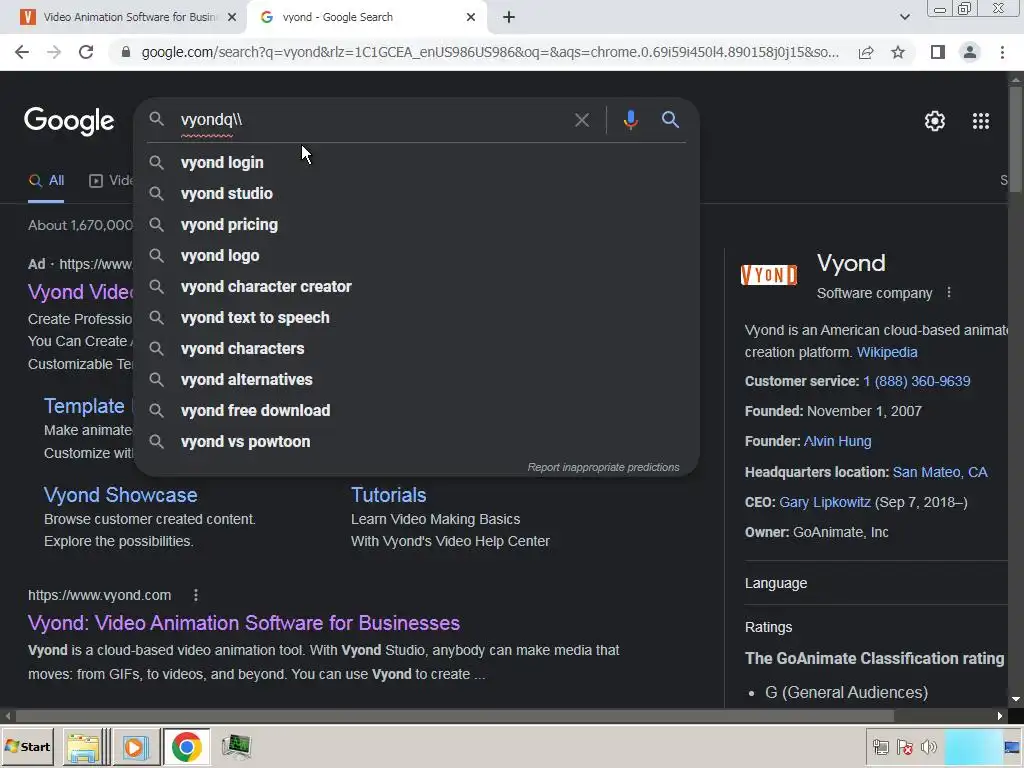This screenshot has width=1024, height=768.
Task: Select the All results tab
Action: [46, 181]
